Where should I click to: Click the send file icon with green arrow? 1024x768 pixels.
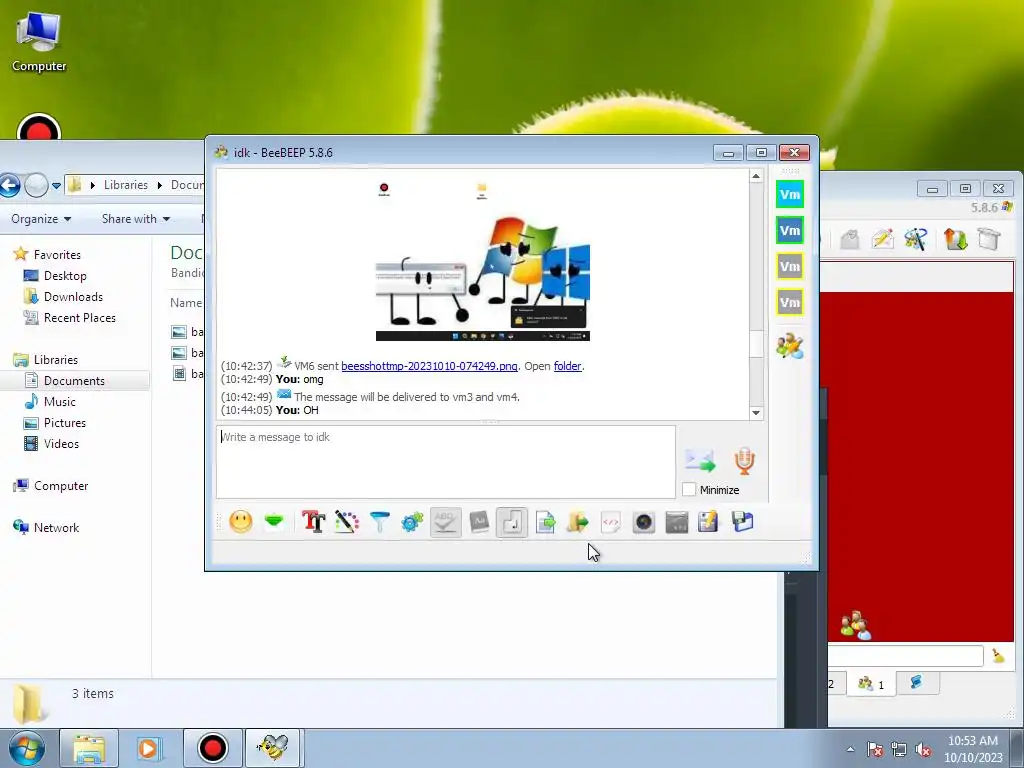click(x=545, y=522)
